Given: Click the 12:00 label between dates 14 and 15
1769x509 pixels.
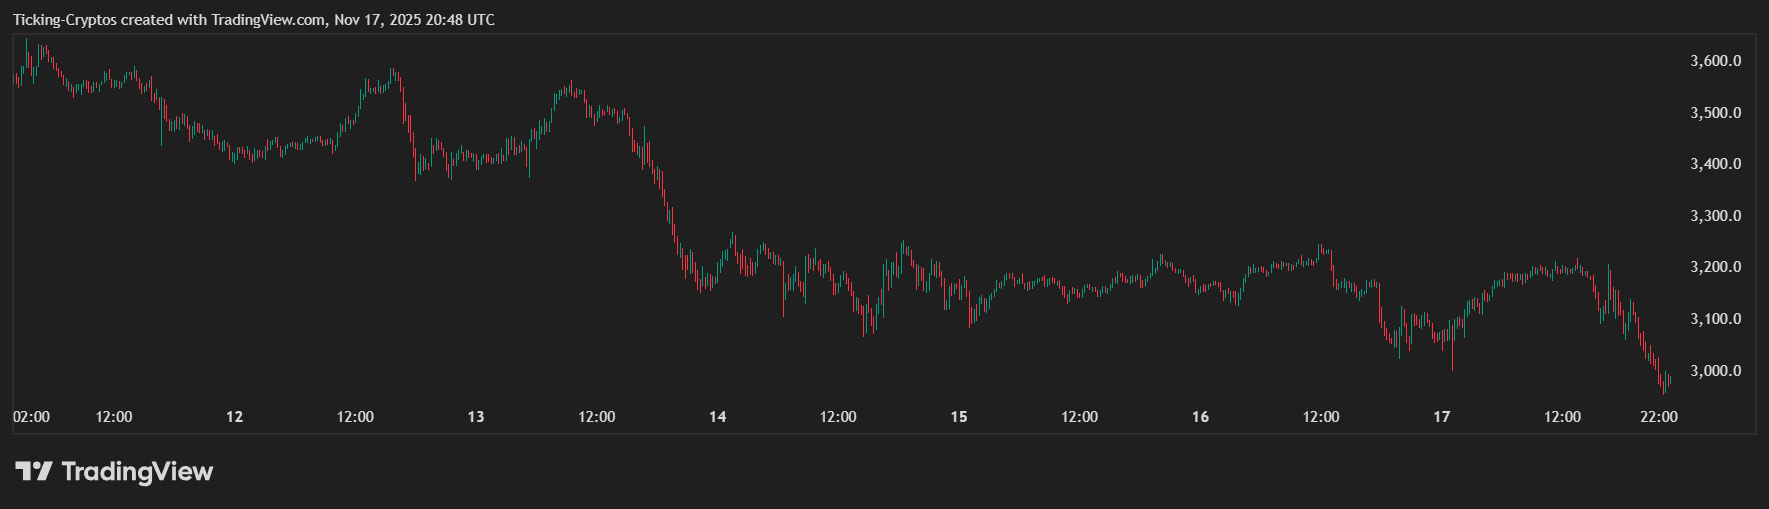Looking at the screenshot, I should click(x=838, y=417).
